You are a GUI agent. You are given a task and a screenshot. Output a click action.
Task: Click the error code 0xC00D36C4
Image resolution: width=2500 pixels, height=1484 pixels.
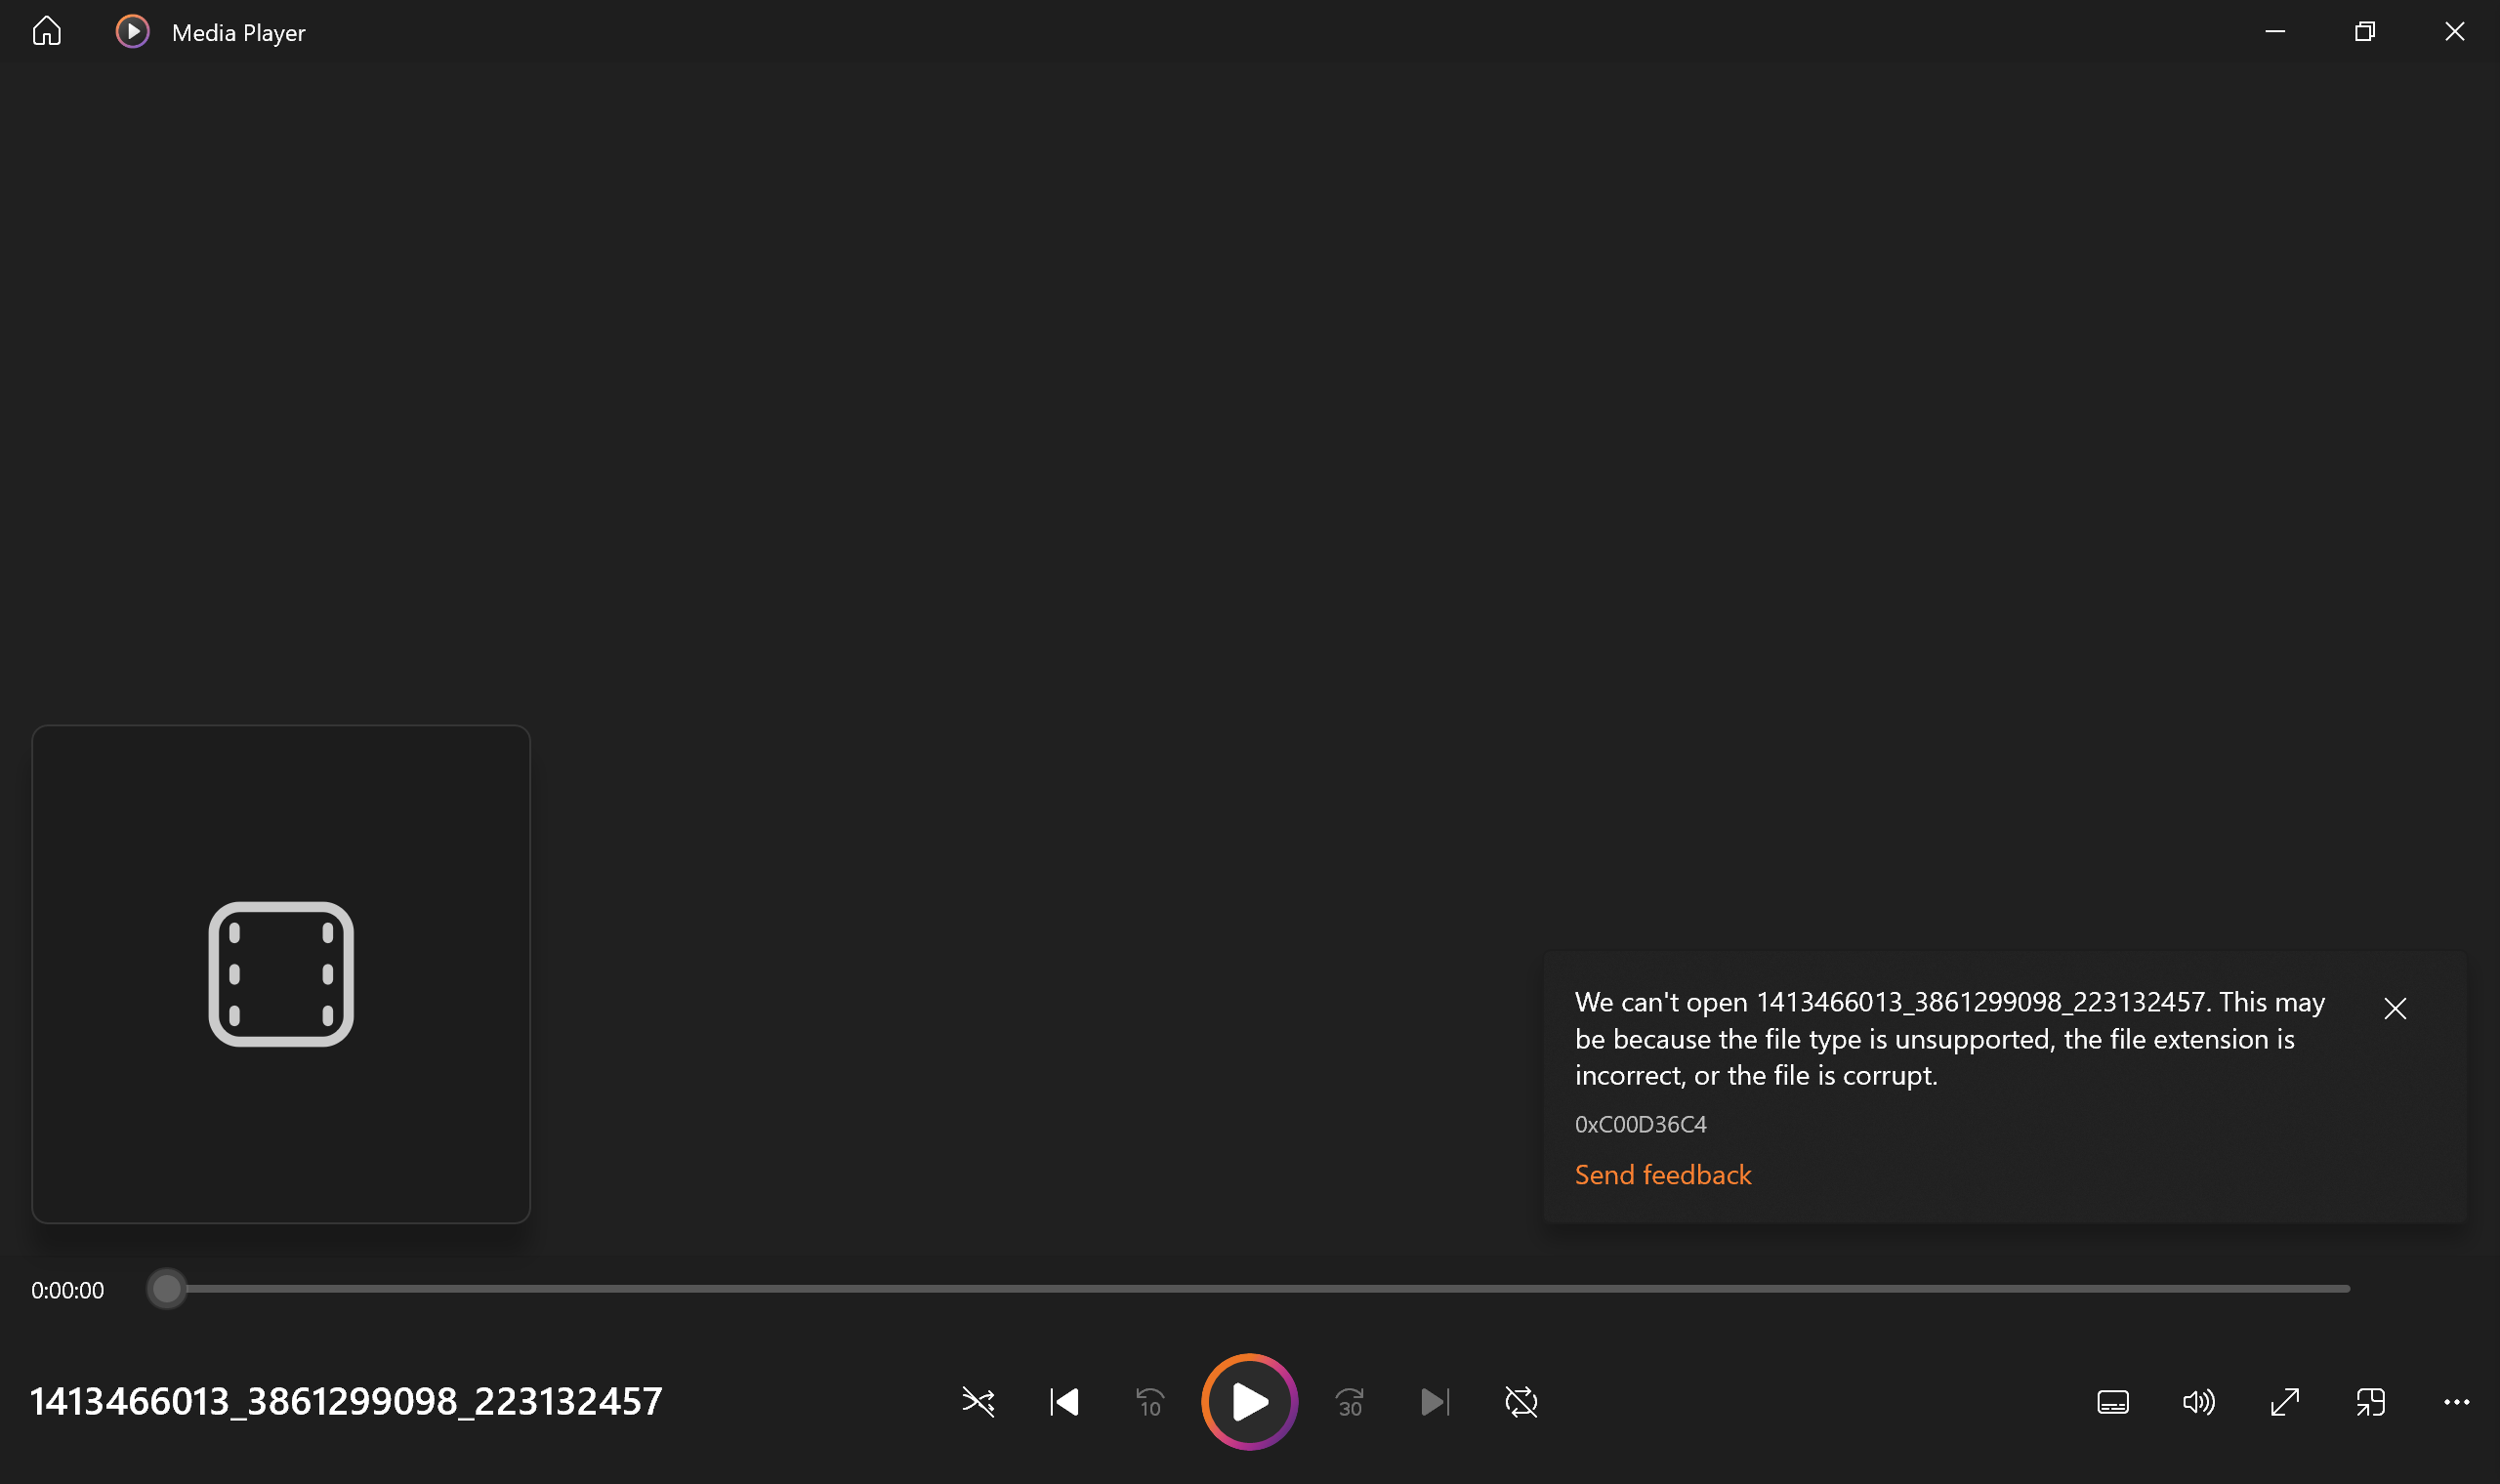click(1641, 1124)
